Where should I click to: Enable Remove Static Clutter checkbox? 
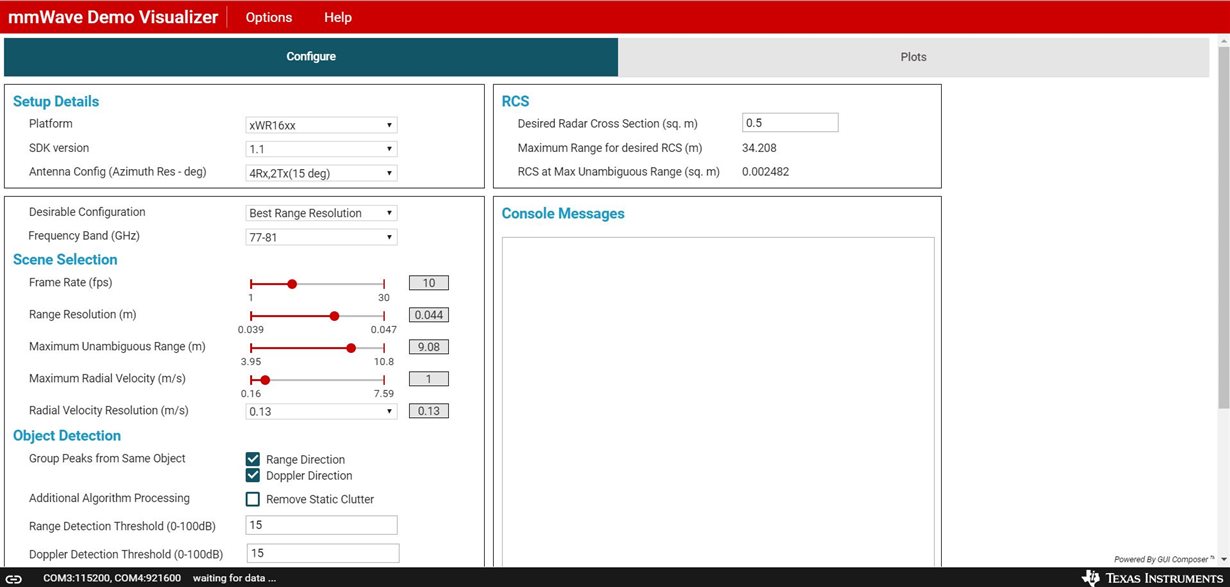pyautogui.click(x=253, y=499)
